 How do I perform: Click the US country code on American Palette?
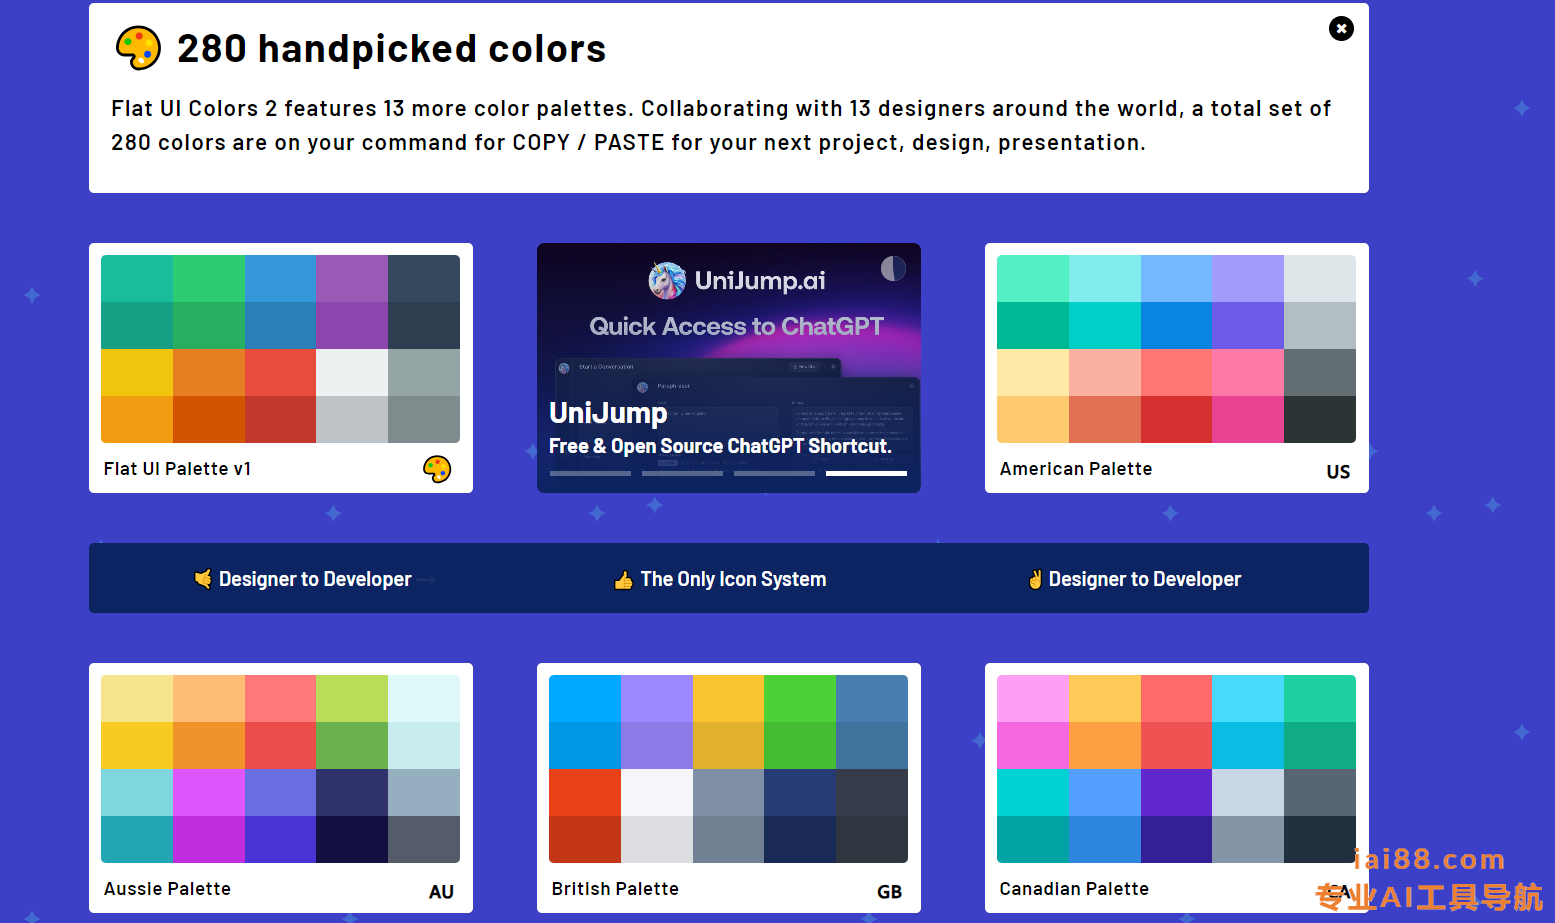(x=1338, y=472)
